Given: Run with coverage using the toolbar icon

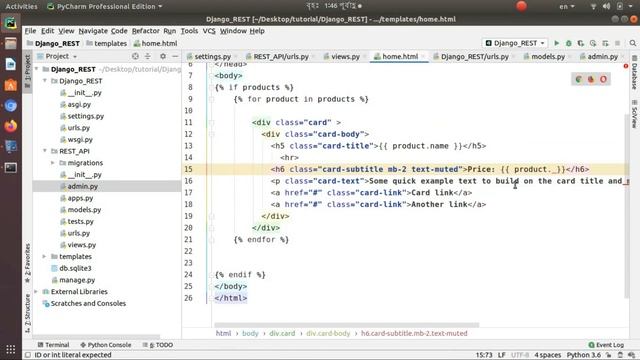Looking at the screenshot, I should [581, 43].
